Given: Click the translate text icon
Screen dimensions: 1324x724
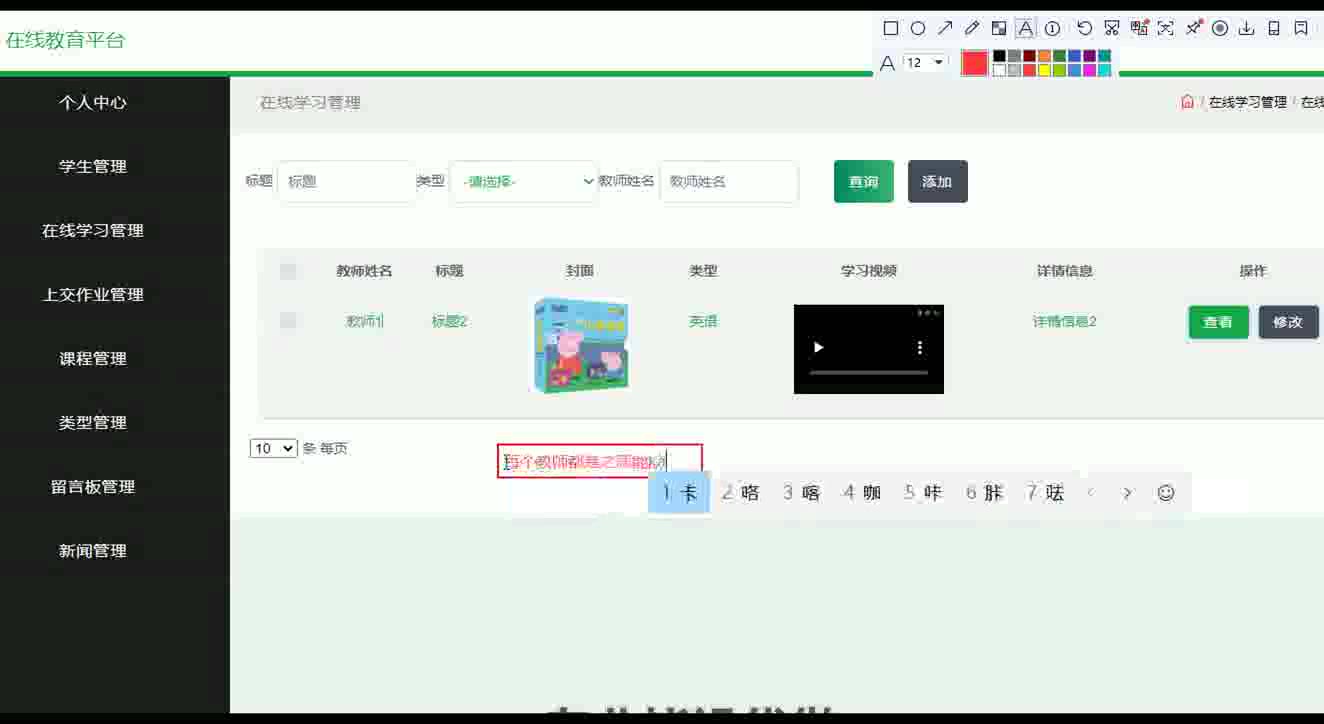Looking at the screenshot, I should (x=1139, y=27).
